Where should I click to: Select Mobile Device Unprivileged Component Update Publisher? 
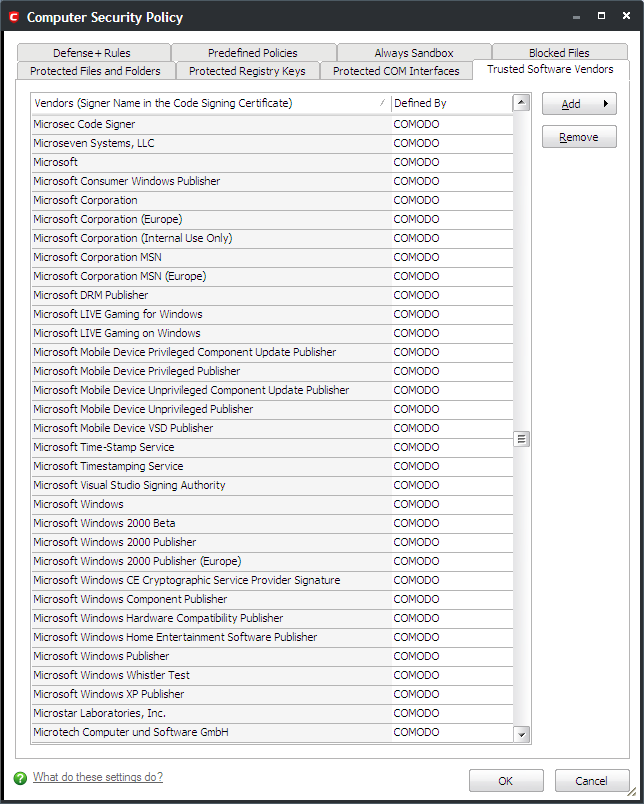pos(272,390)
